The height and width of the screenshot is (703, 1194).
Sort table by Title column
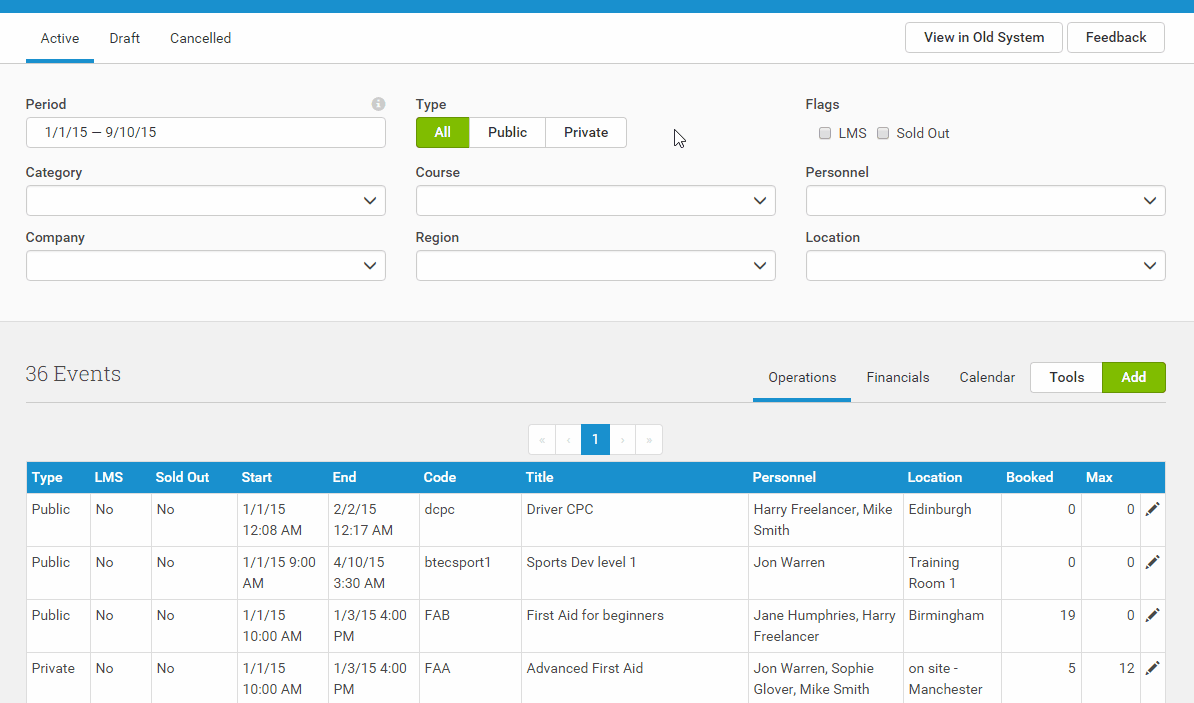tap(539, 478)
